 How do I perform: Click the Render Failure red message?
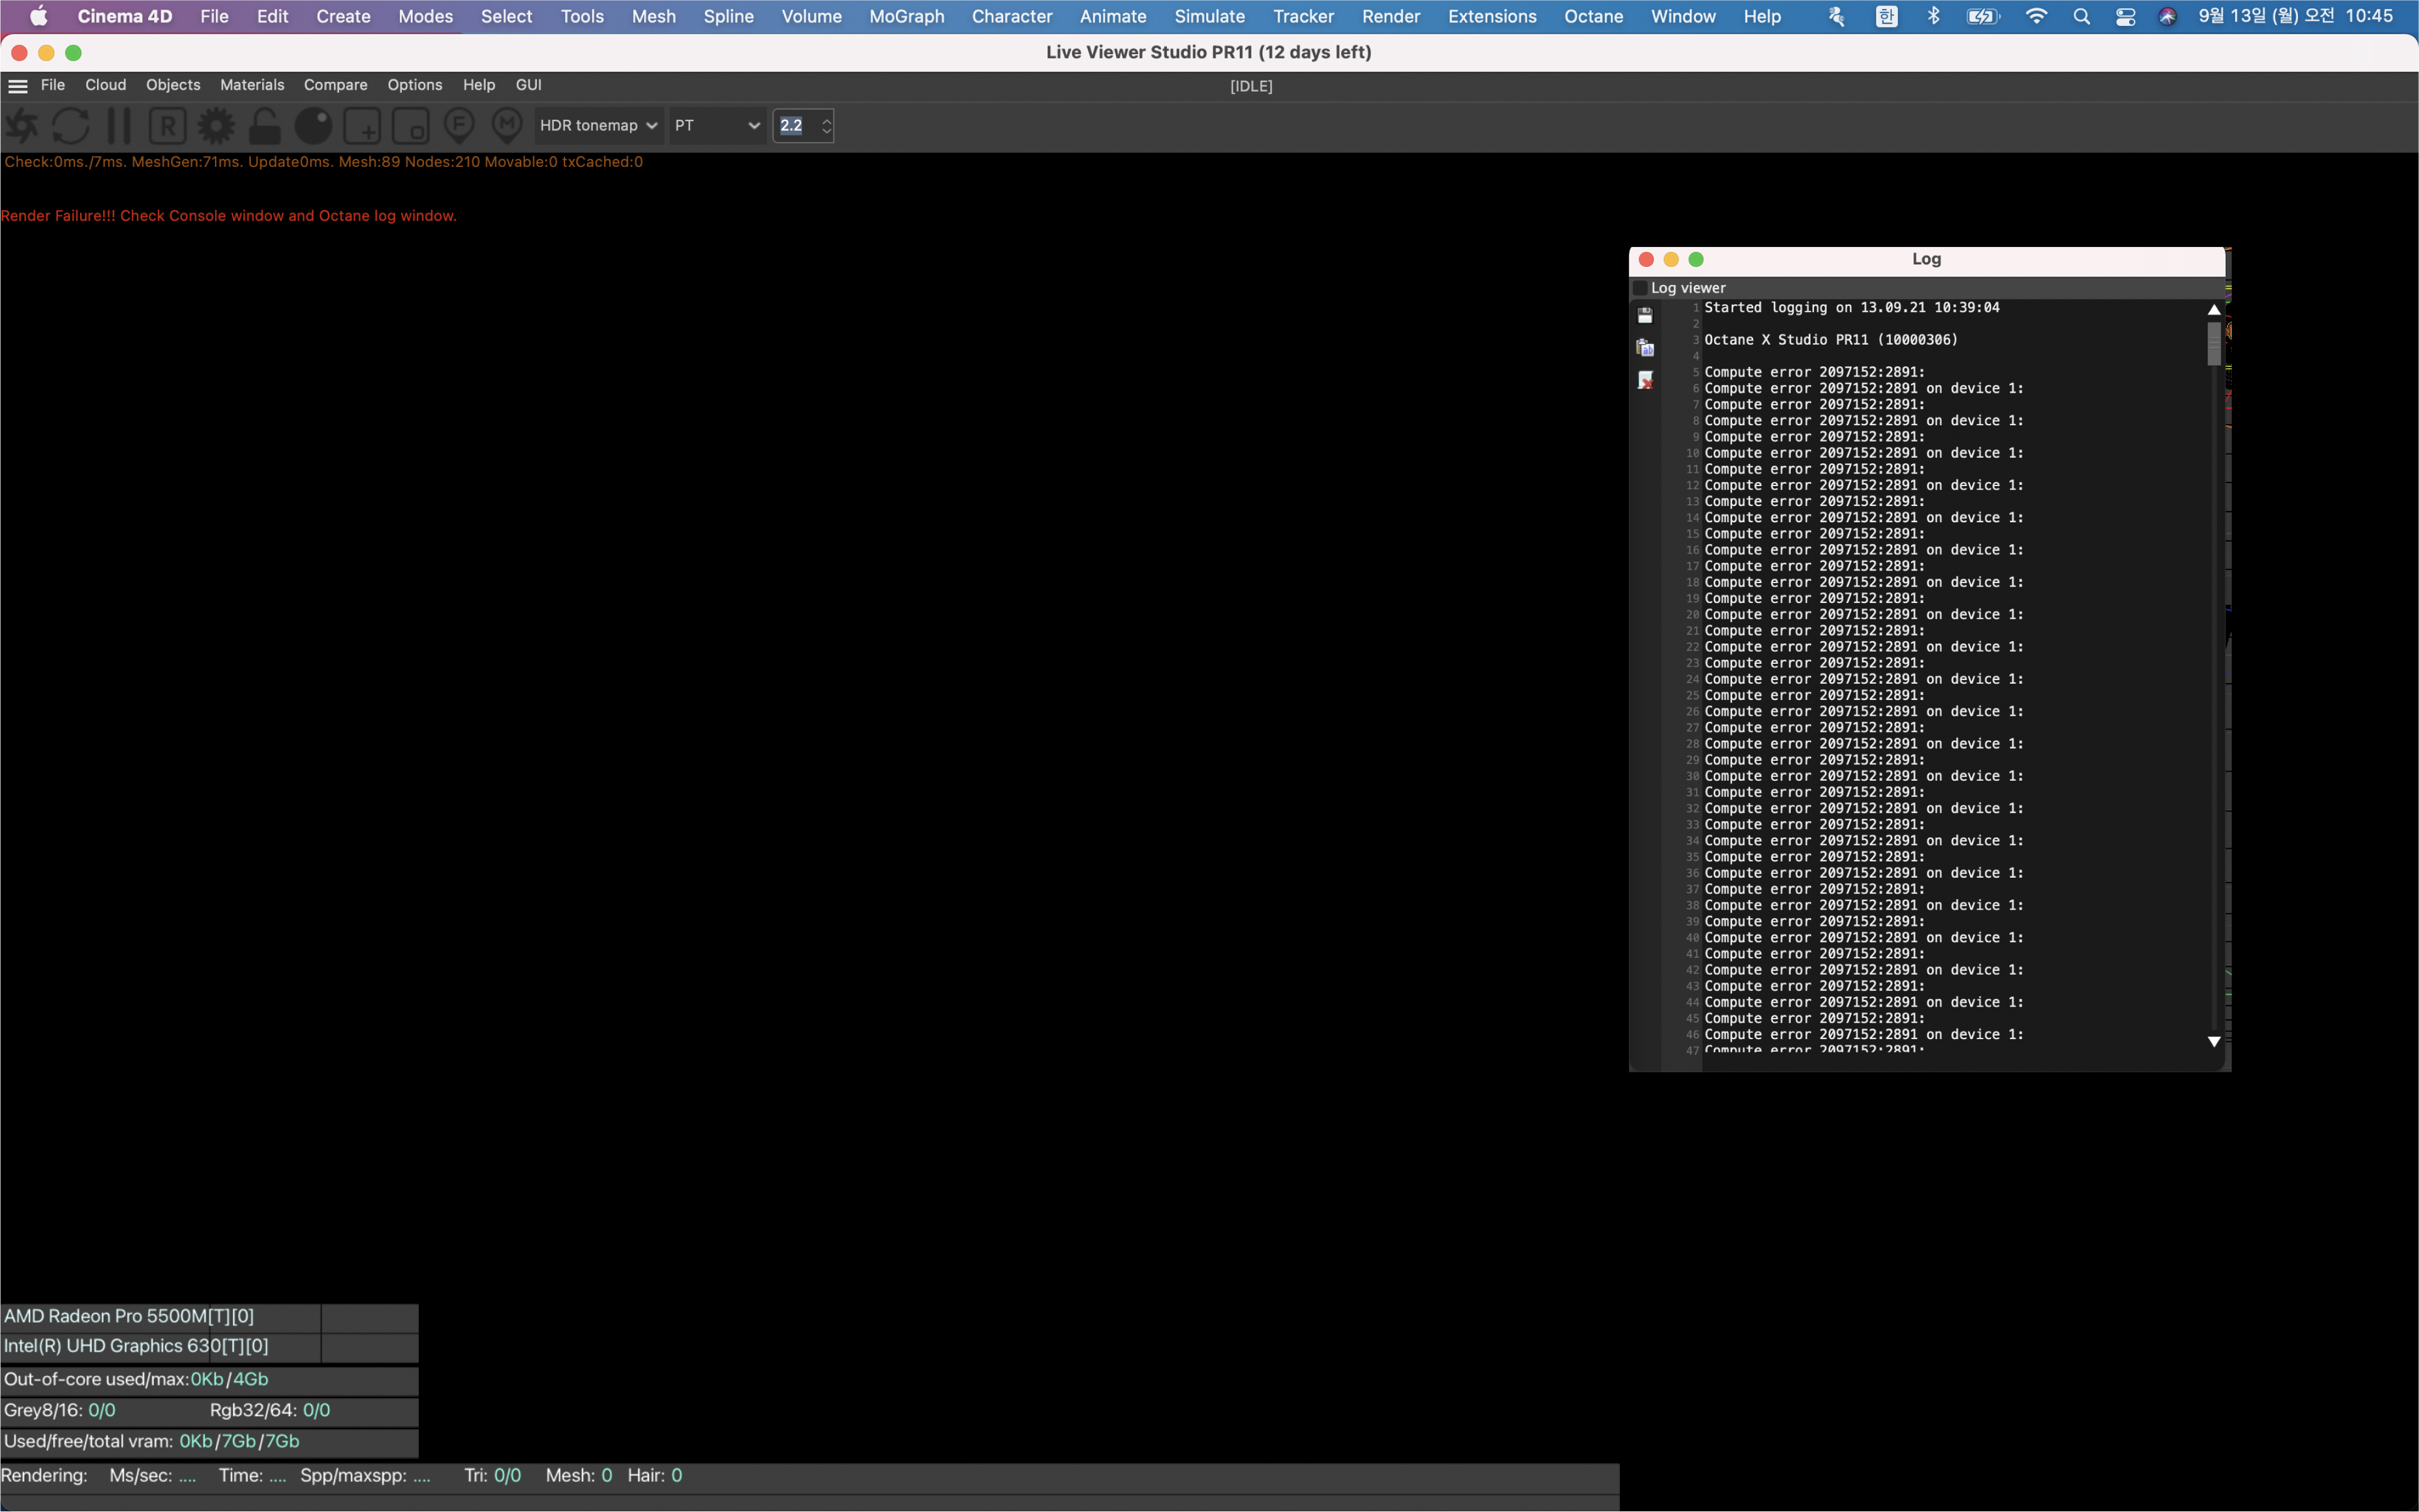pyautogui.click(x=229, y=216)
